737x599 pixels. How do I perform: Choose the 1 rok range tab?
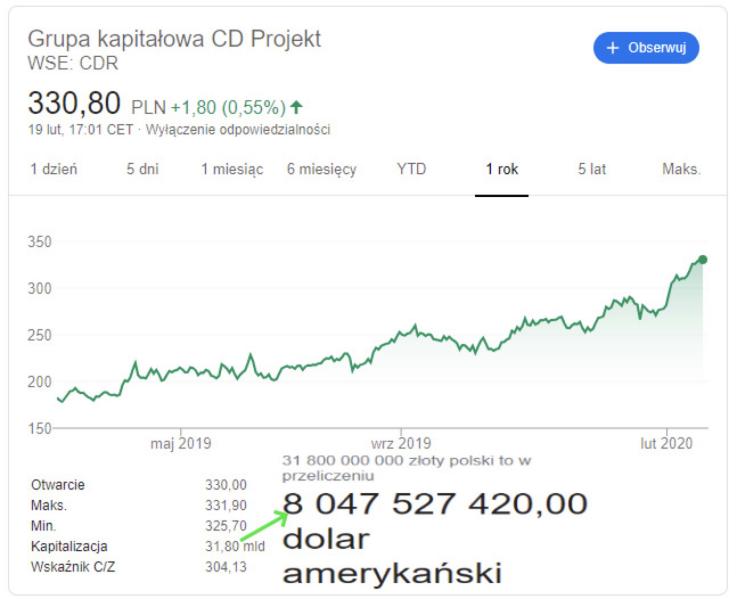click(x=502, y=169)
